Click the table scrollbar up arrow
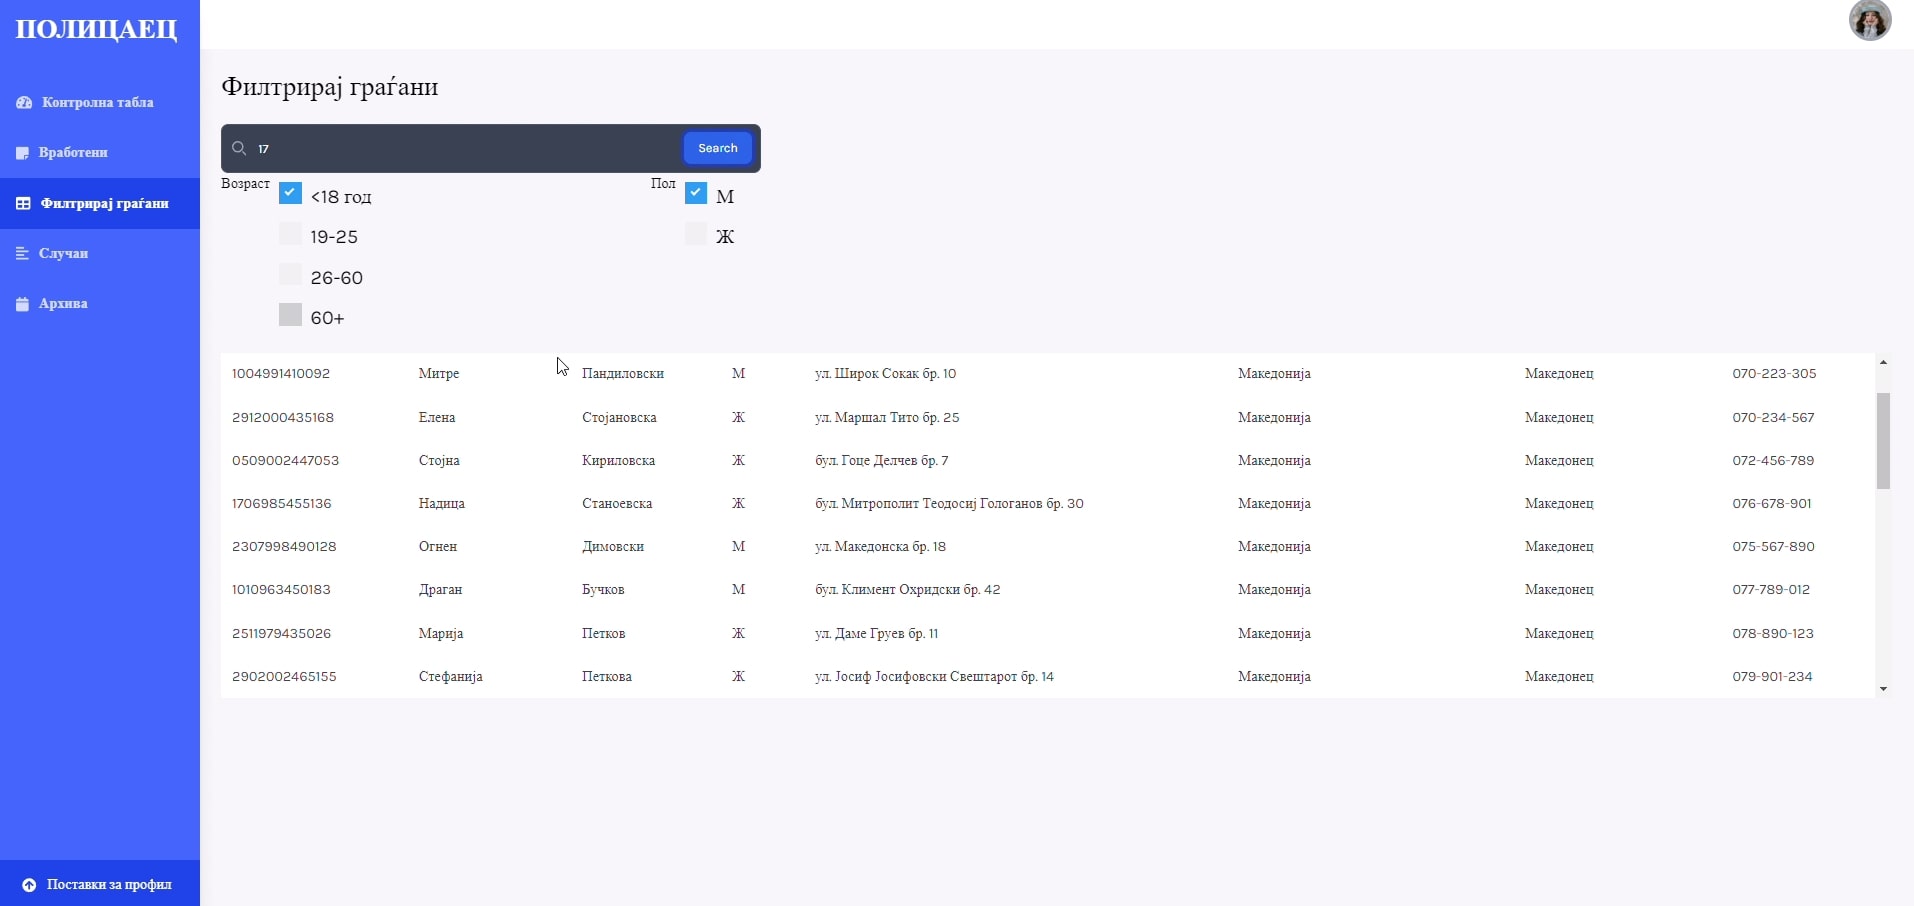Image resolution: width=1914 pixels, height=906 pixels. tap(1884, 362)
